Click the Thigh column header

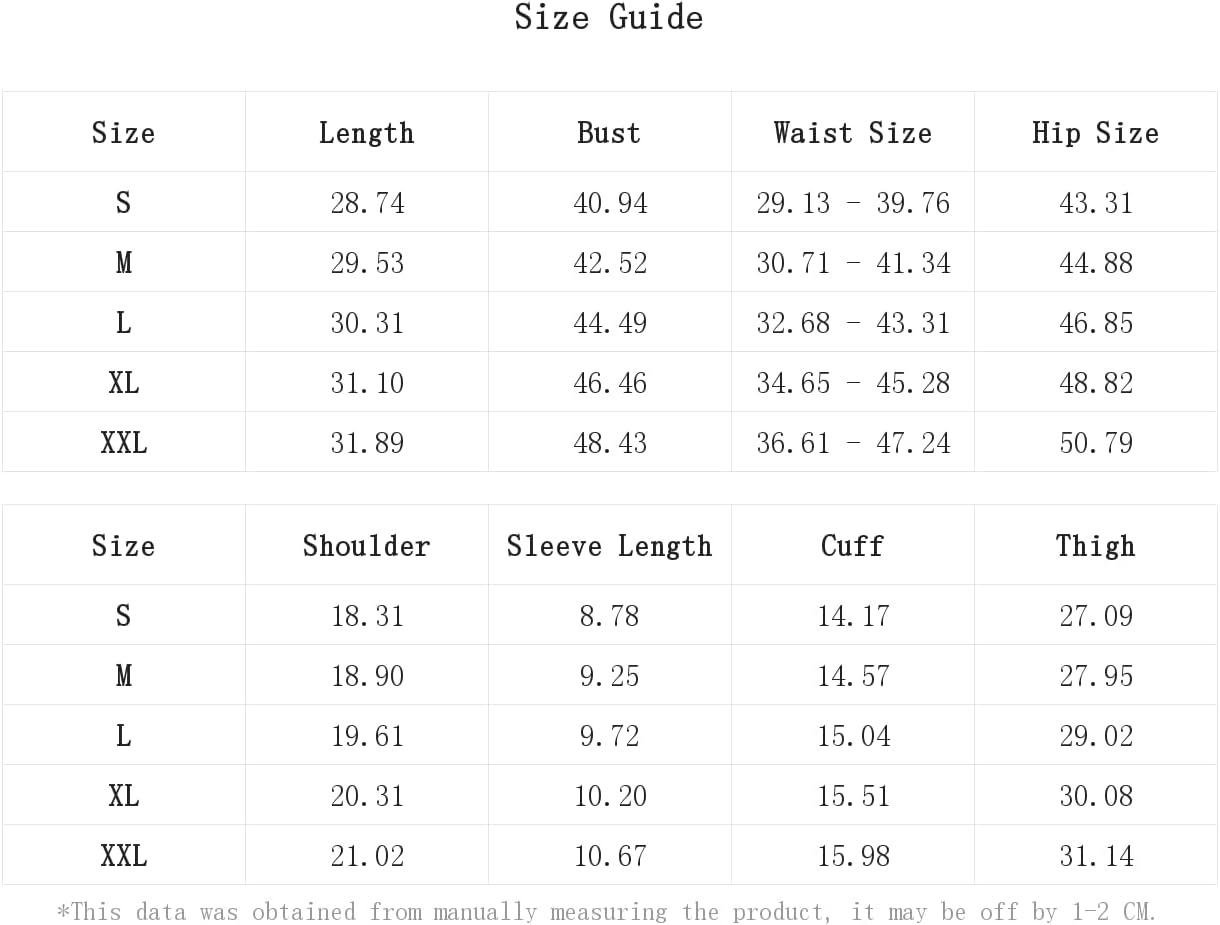(x=1096, y=545)
